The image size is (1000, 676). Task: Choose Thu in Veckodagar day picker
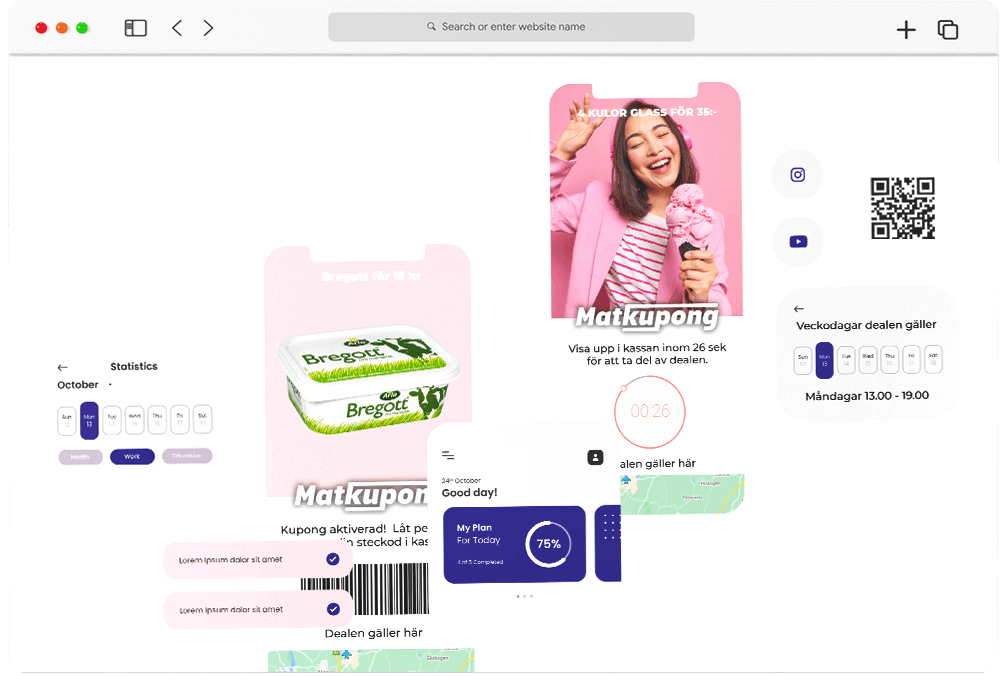890,360
